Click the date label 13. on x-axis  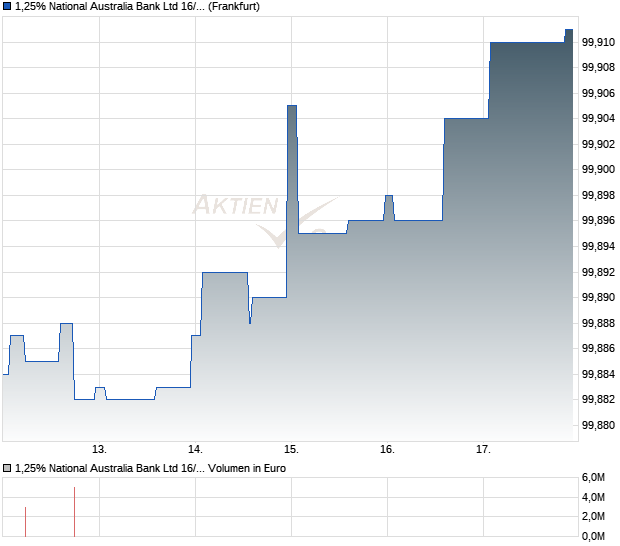[99, 450]
